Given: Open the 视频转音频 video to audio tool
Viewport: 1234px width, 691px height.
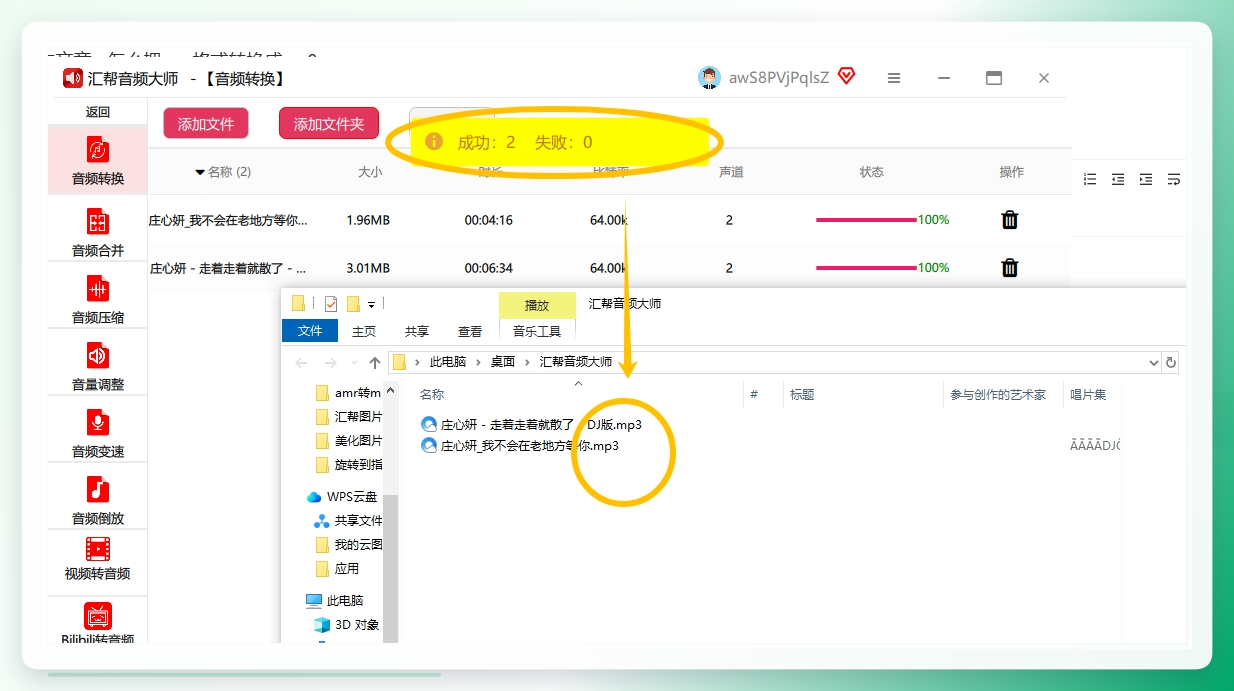Looking at the screenshot, I should coord(98,558).
